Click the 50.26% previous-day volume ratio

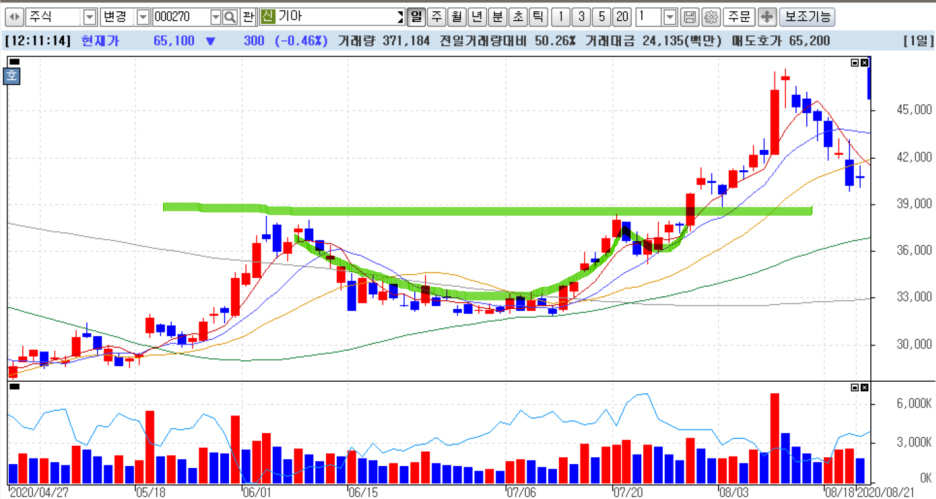(555, 41)
